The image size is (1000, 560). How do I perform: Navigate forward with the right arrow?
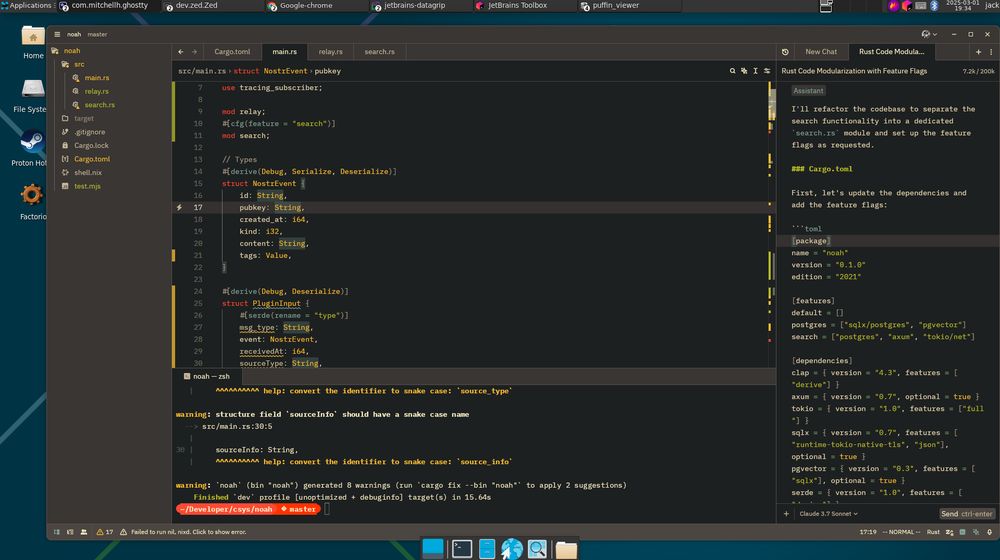(194, 52)
